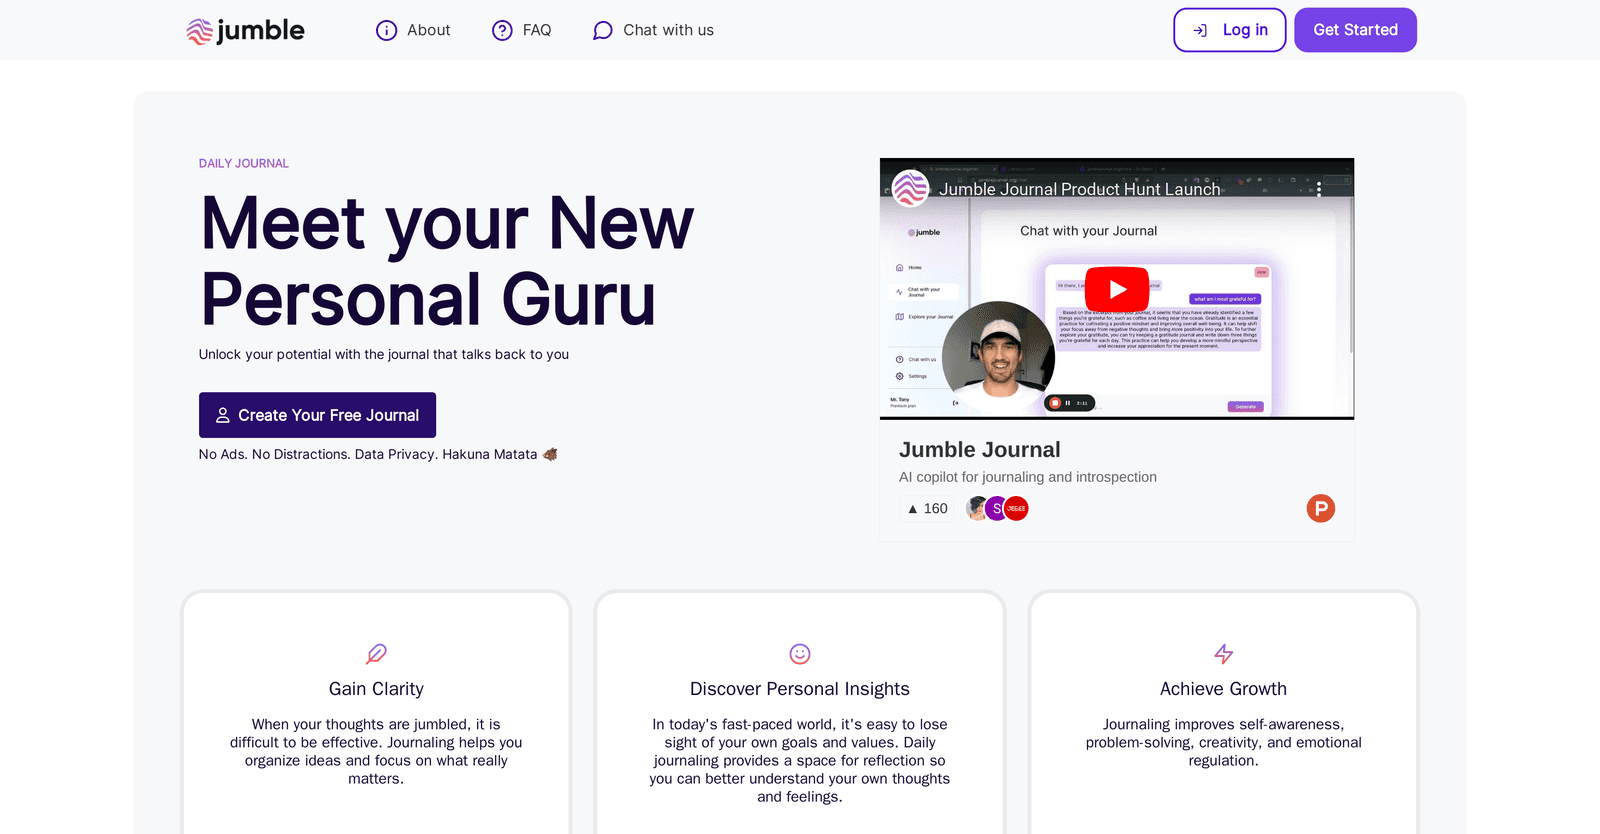Click the Jumble logo in header
1600x834 pixels.
(245, 30)
